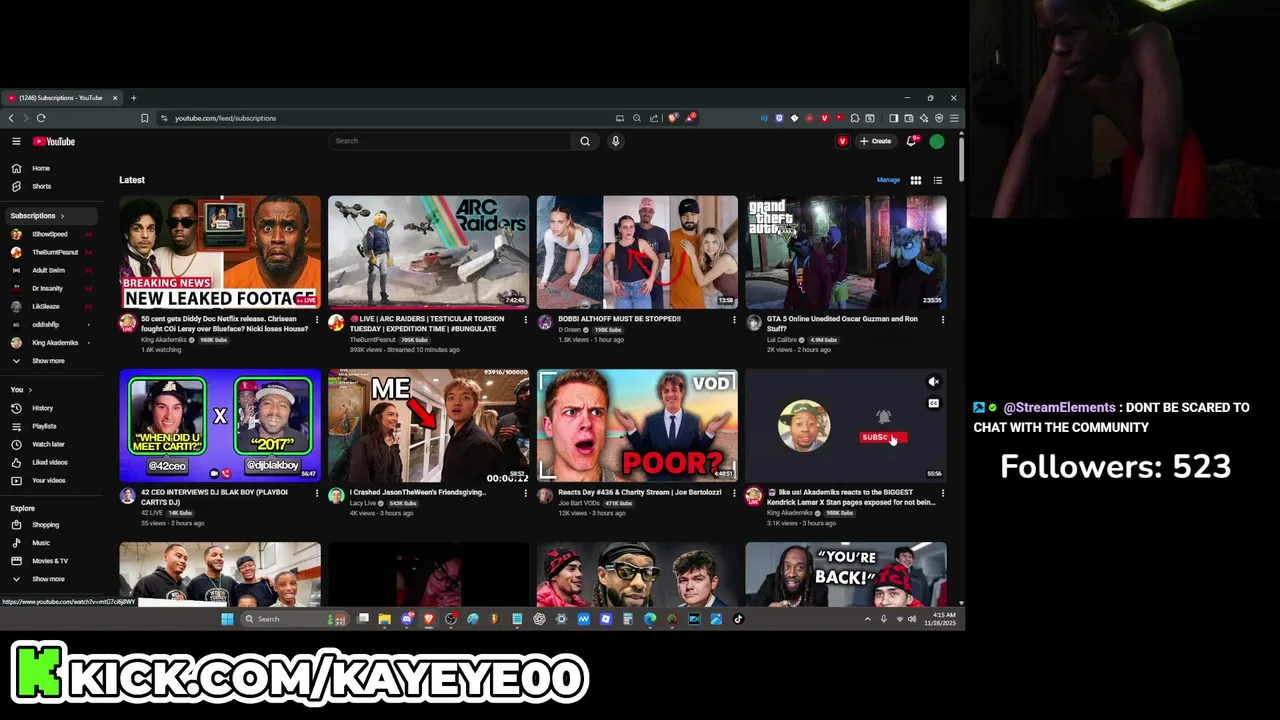Open YouTube notifications bell
1280x720 pixels.
[x=911, y=141]
